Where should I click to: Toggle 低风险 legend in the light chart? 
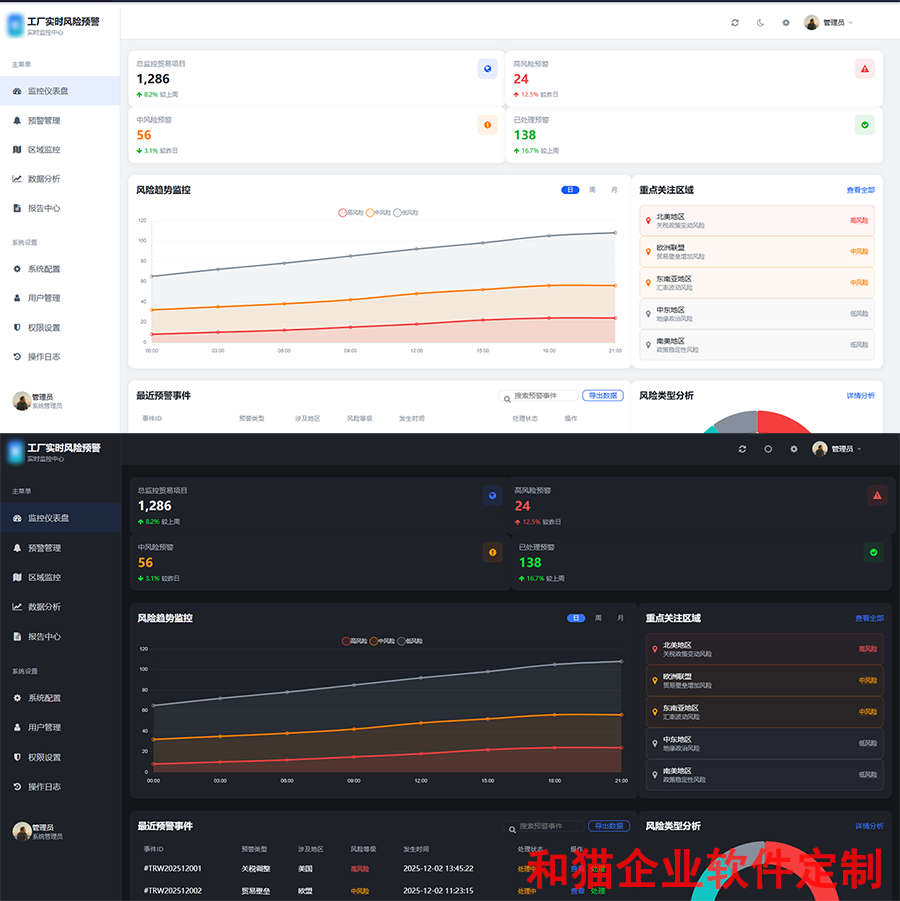click(406, 213)
